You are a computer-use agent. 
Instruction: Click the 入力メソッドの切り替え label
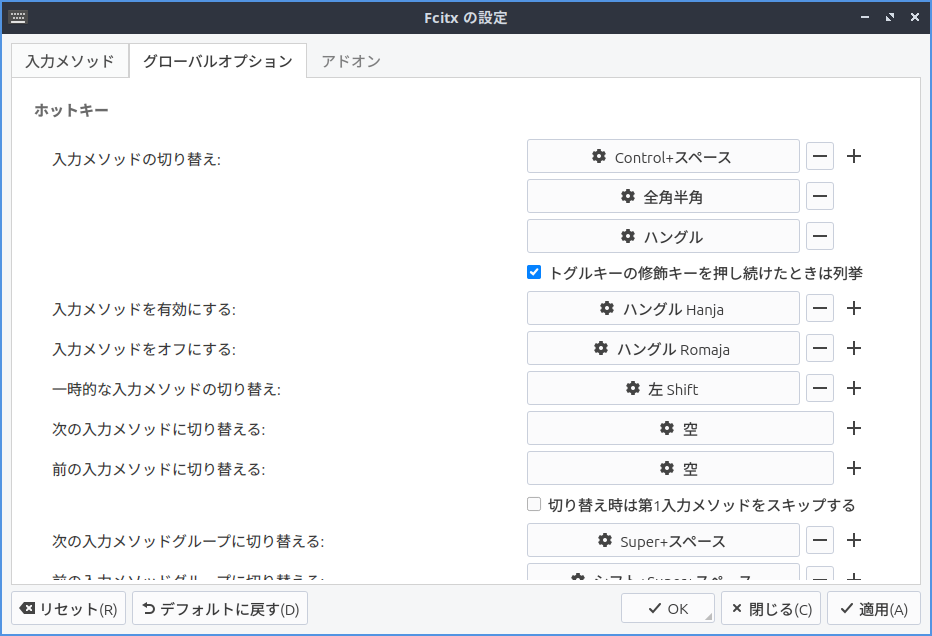pos(137,159)
